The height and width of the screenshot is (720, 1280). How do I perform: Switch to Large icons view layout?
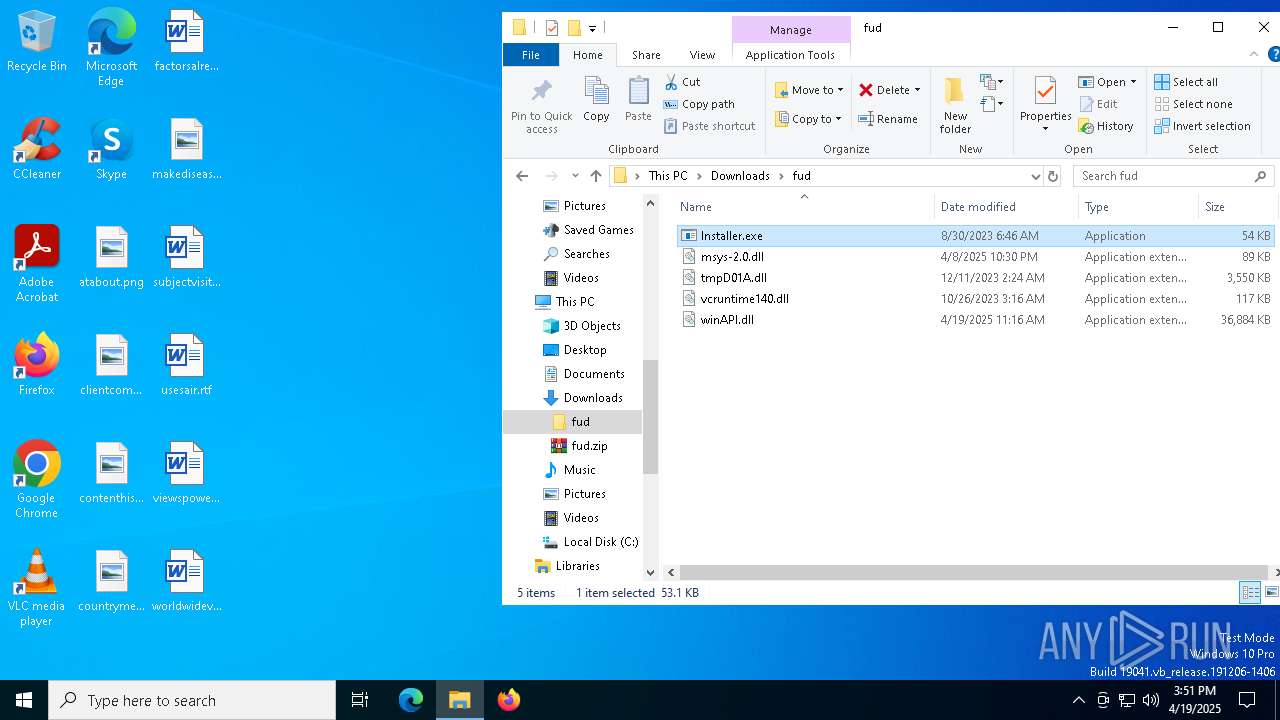(1271, 593)
